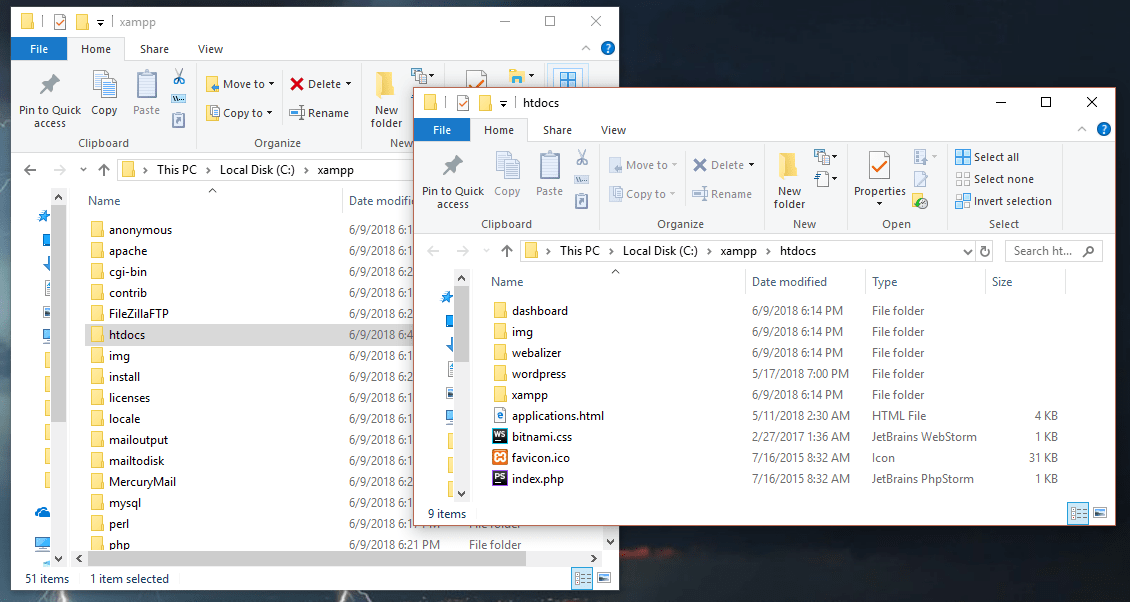
Task: Click Pin to Quick access in xampp window
Action: click(x=50, y=101)
